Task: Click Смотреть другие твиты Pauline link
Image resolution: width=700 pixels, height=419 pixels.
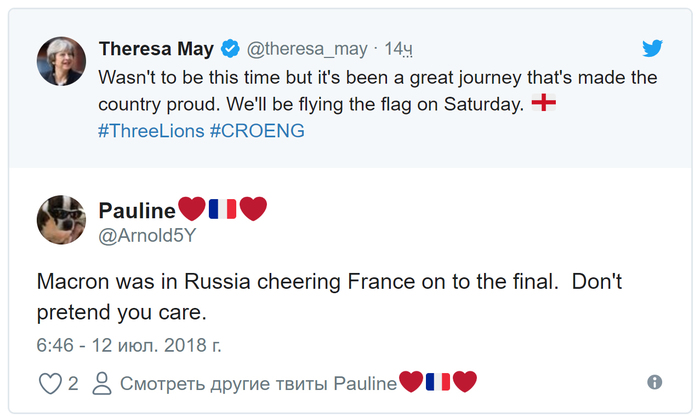Action: (x=256, y=382)
